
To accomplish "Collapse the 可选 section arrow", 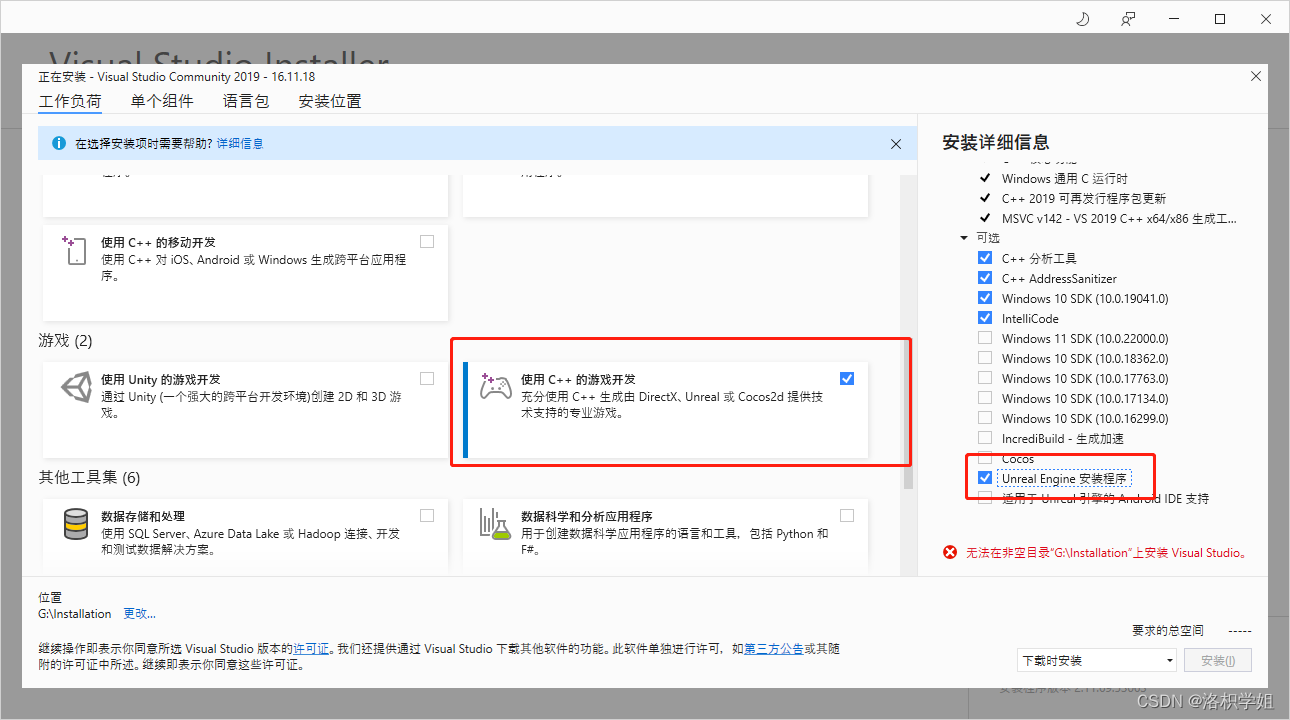I will 964,238.
